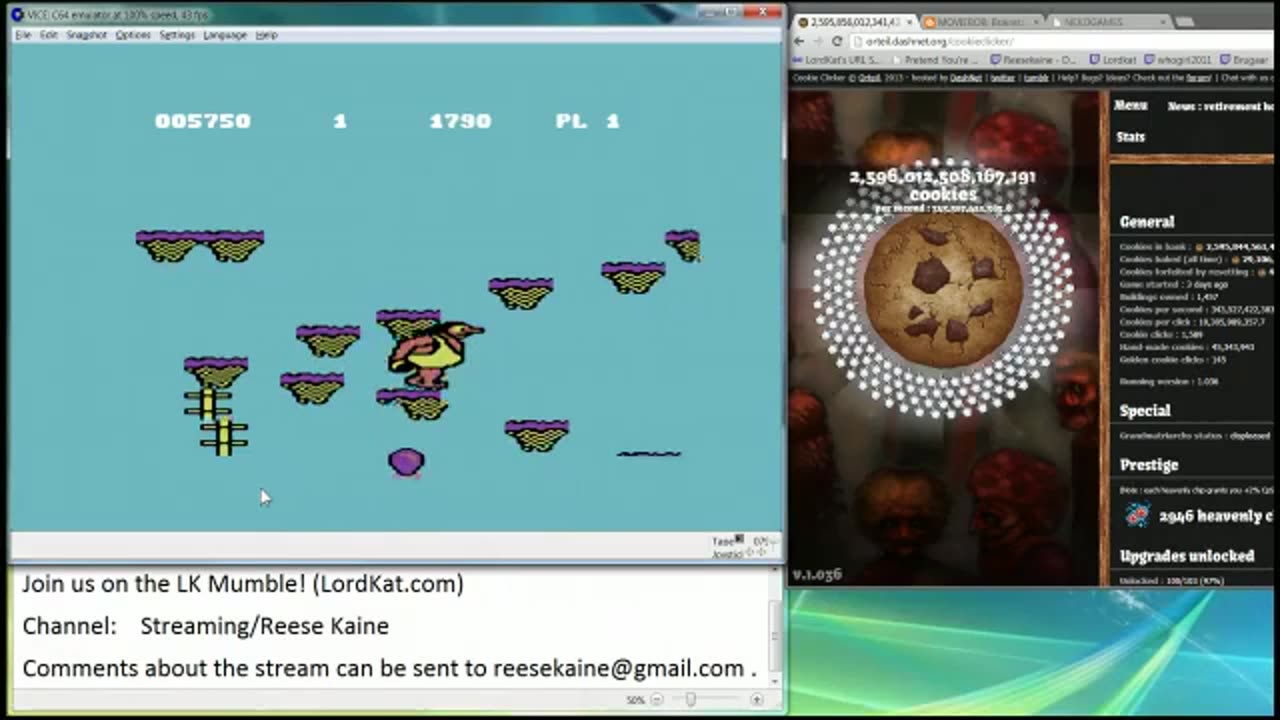1280x720 pixels.
Task: Click the v.1.036 version label
Action: 816,575
